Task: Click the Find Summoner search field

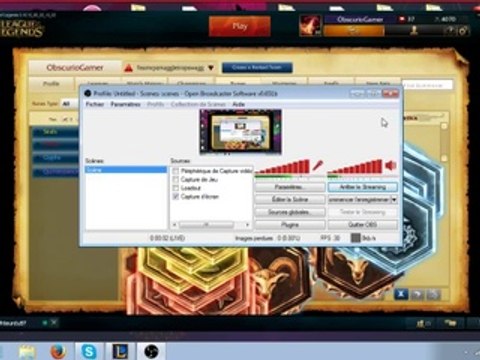Action: [428, 85]
